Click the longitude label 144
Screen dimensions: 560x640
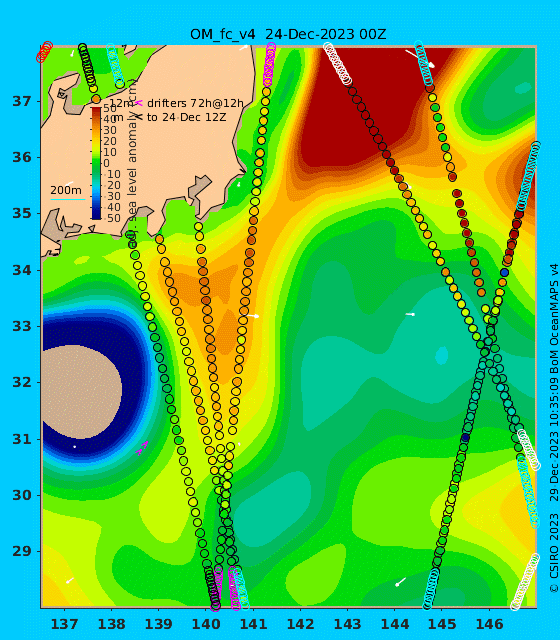(x=395, y=624)
